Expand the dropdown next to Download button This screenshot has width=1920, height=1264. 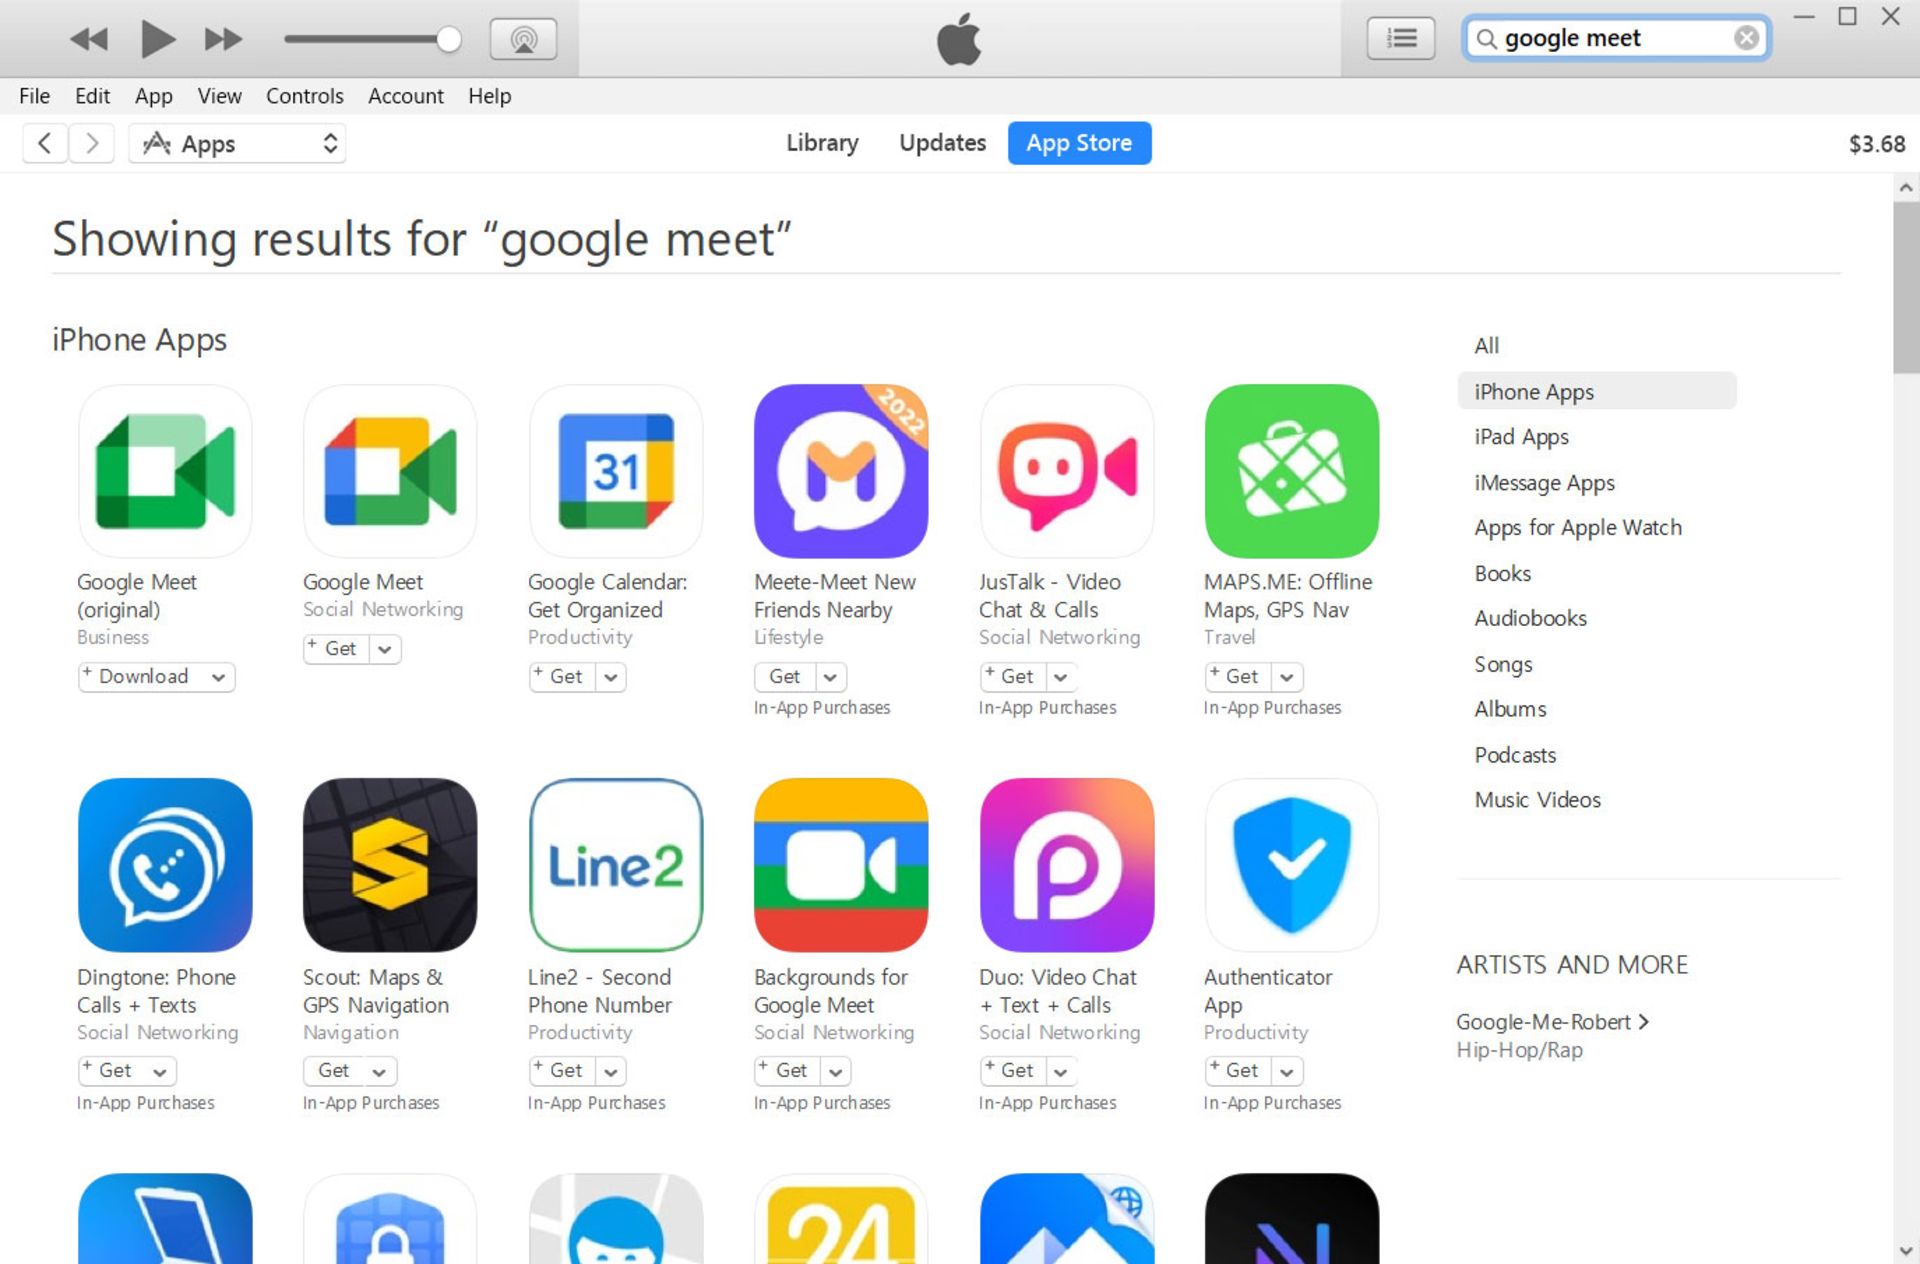pyautogui.click(x=219, y=676)
